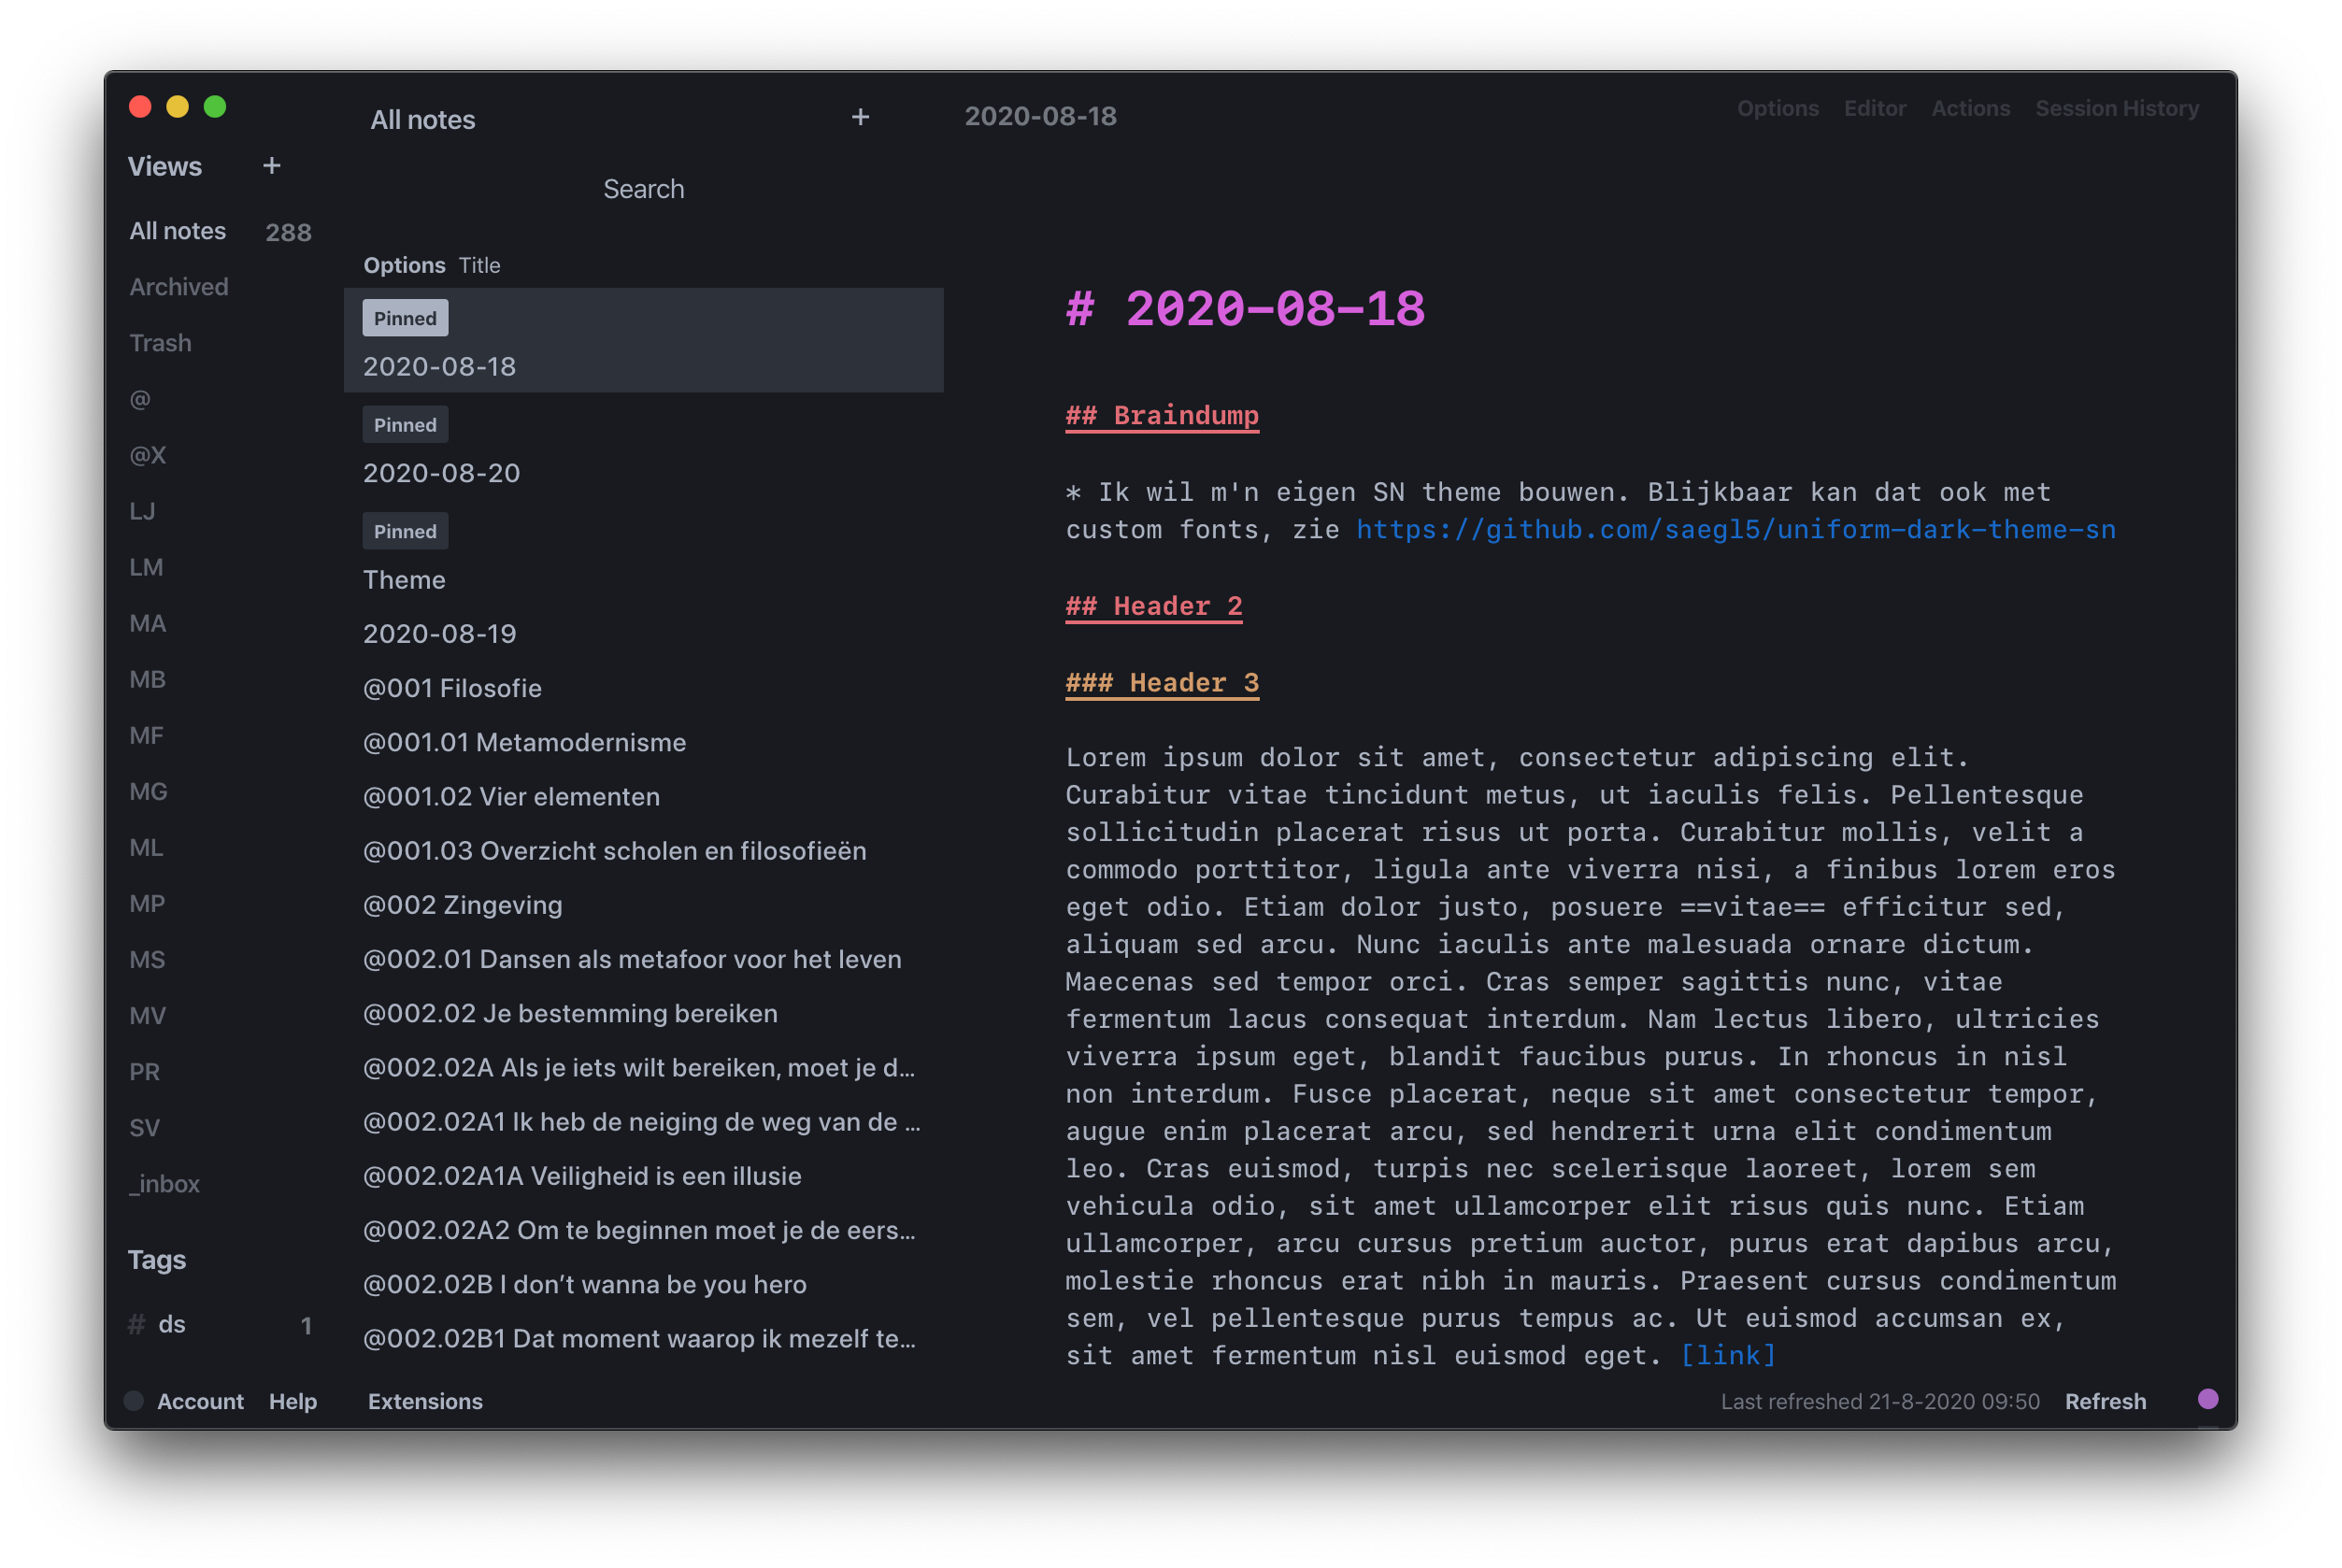This screenshot has height=1568, width=2342.
Task: Open the Editor menu
Action: (x=1874, y=108)
